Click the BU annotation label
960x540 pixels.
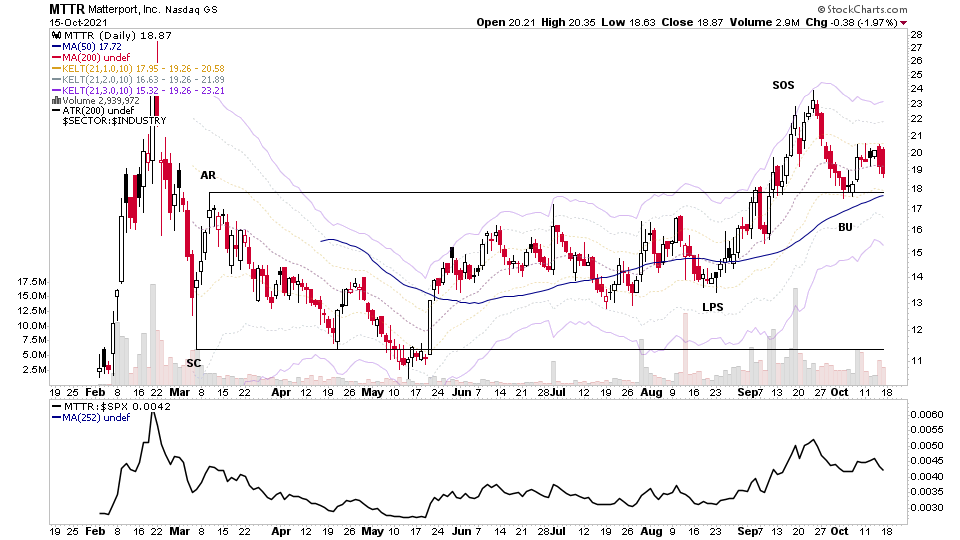tap(845, 227)
